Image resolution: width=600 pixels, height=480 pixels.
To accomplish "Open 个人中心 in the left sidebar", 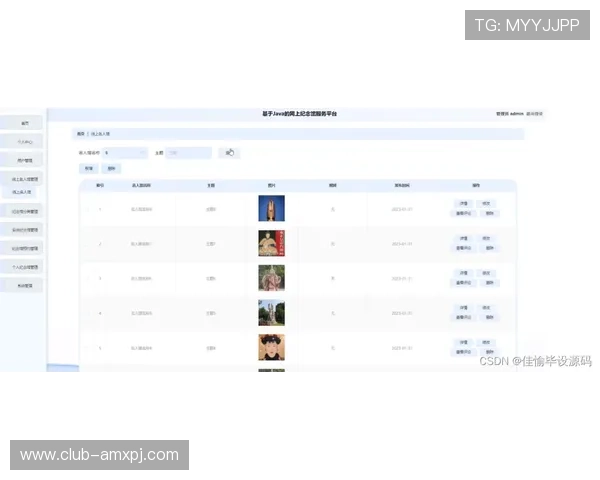I will 24,142.
